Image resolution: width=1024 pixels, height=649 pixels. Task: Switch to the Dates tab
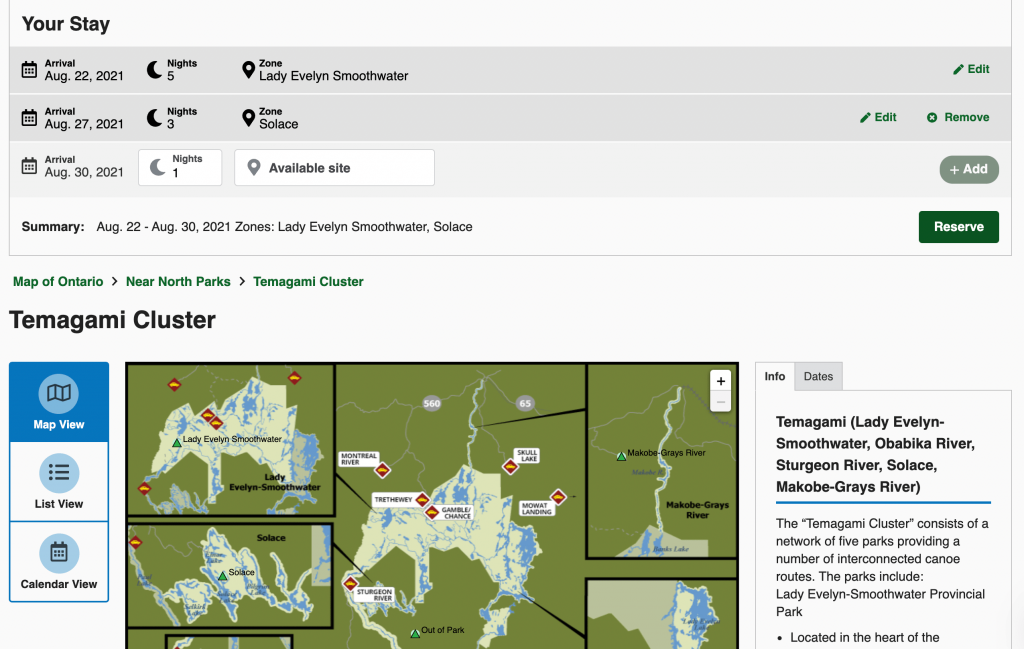pyautogui.click(x=818, y=376)
